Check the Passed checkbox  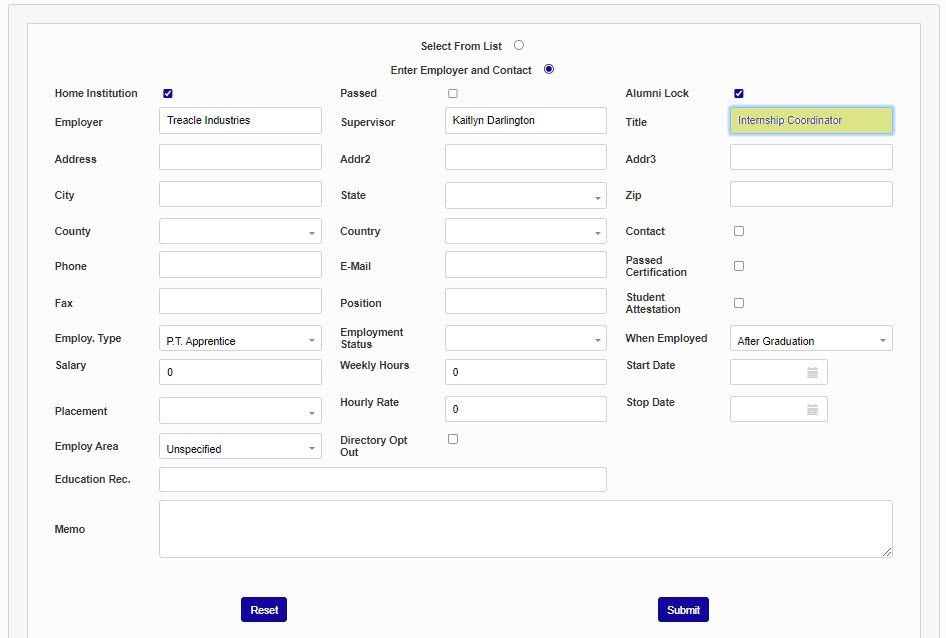click(453, 93)
